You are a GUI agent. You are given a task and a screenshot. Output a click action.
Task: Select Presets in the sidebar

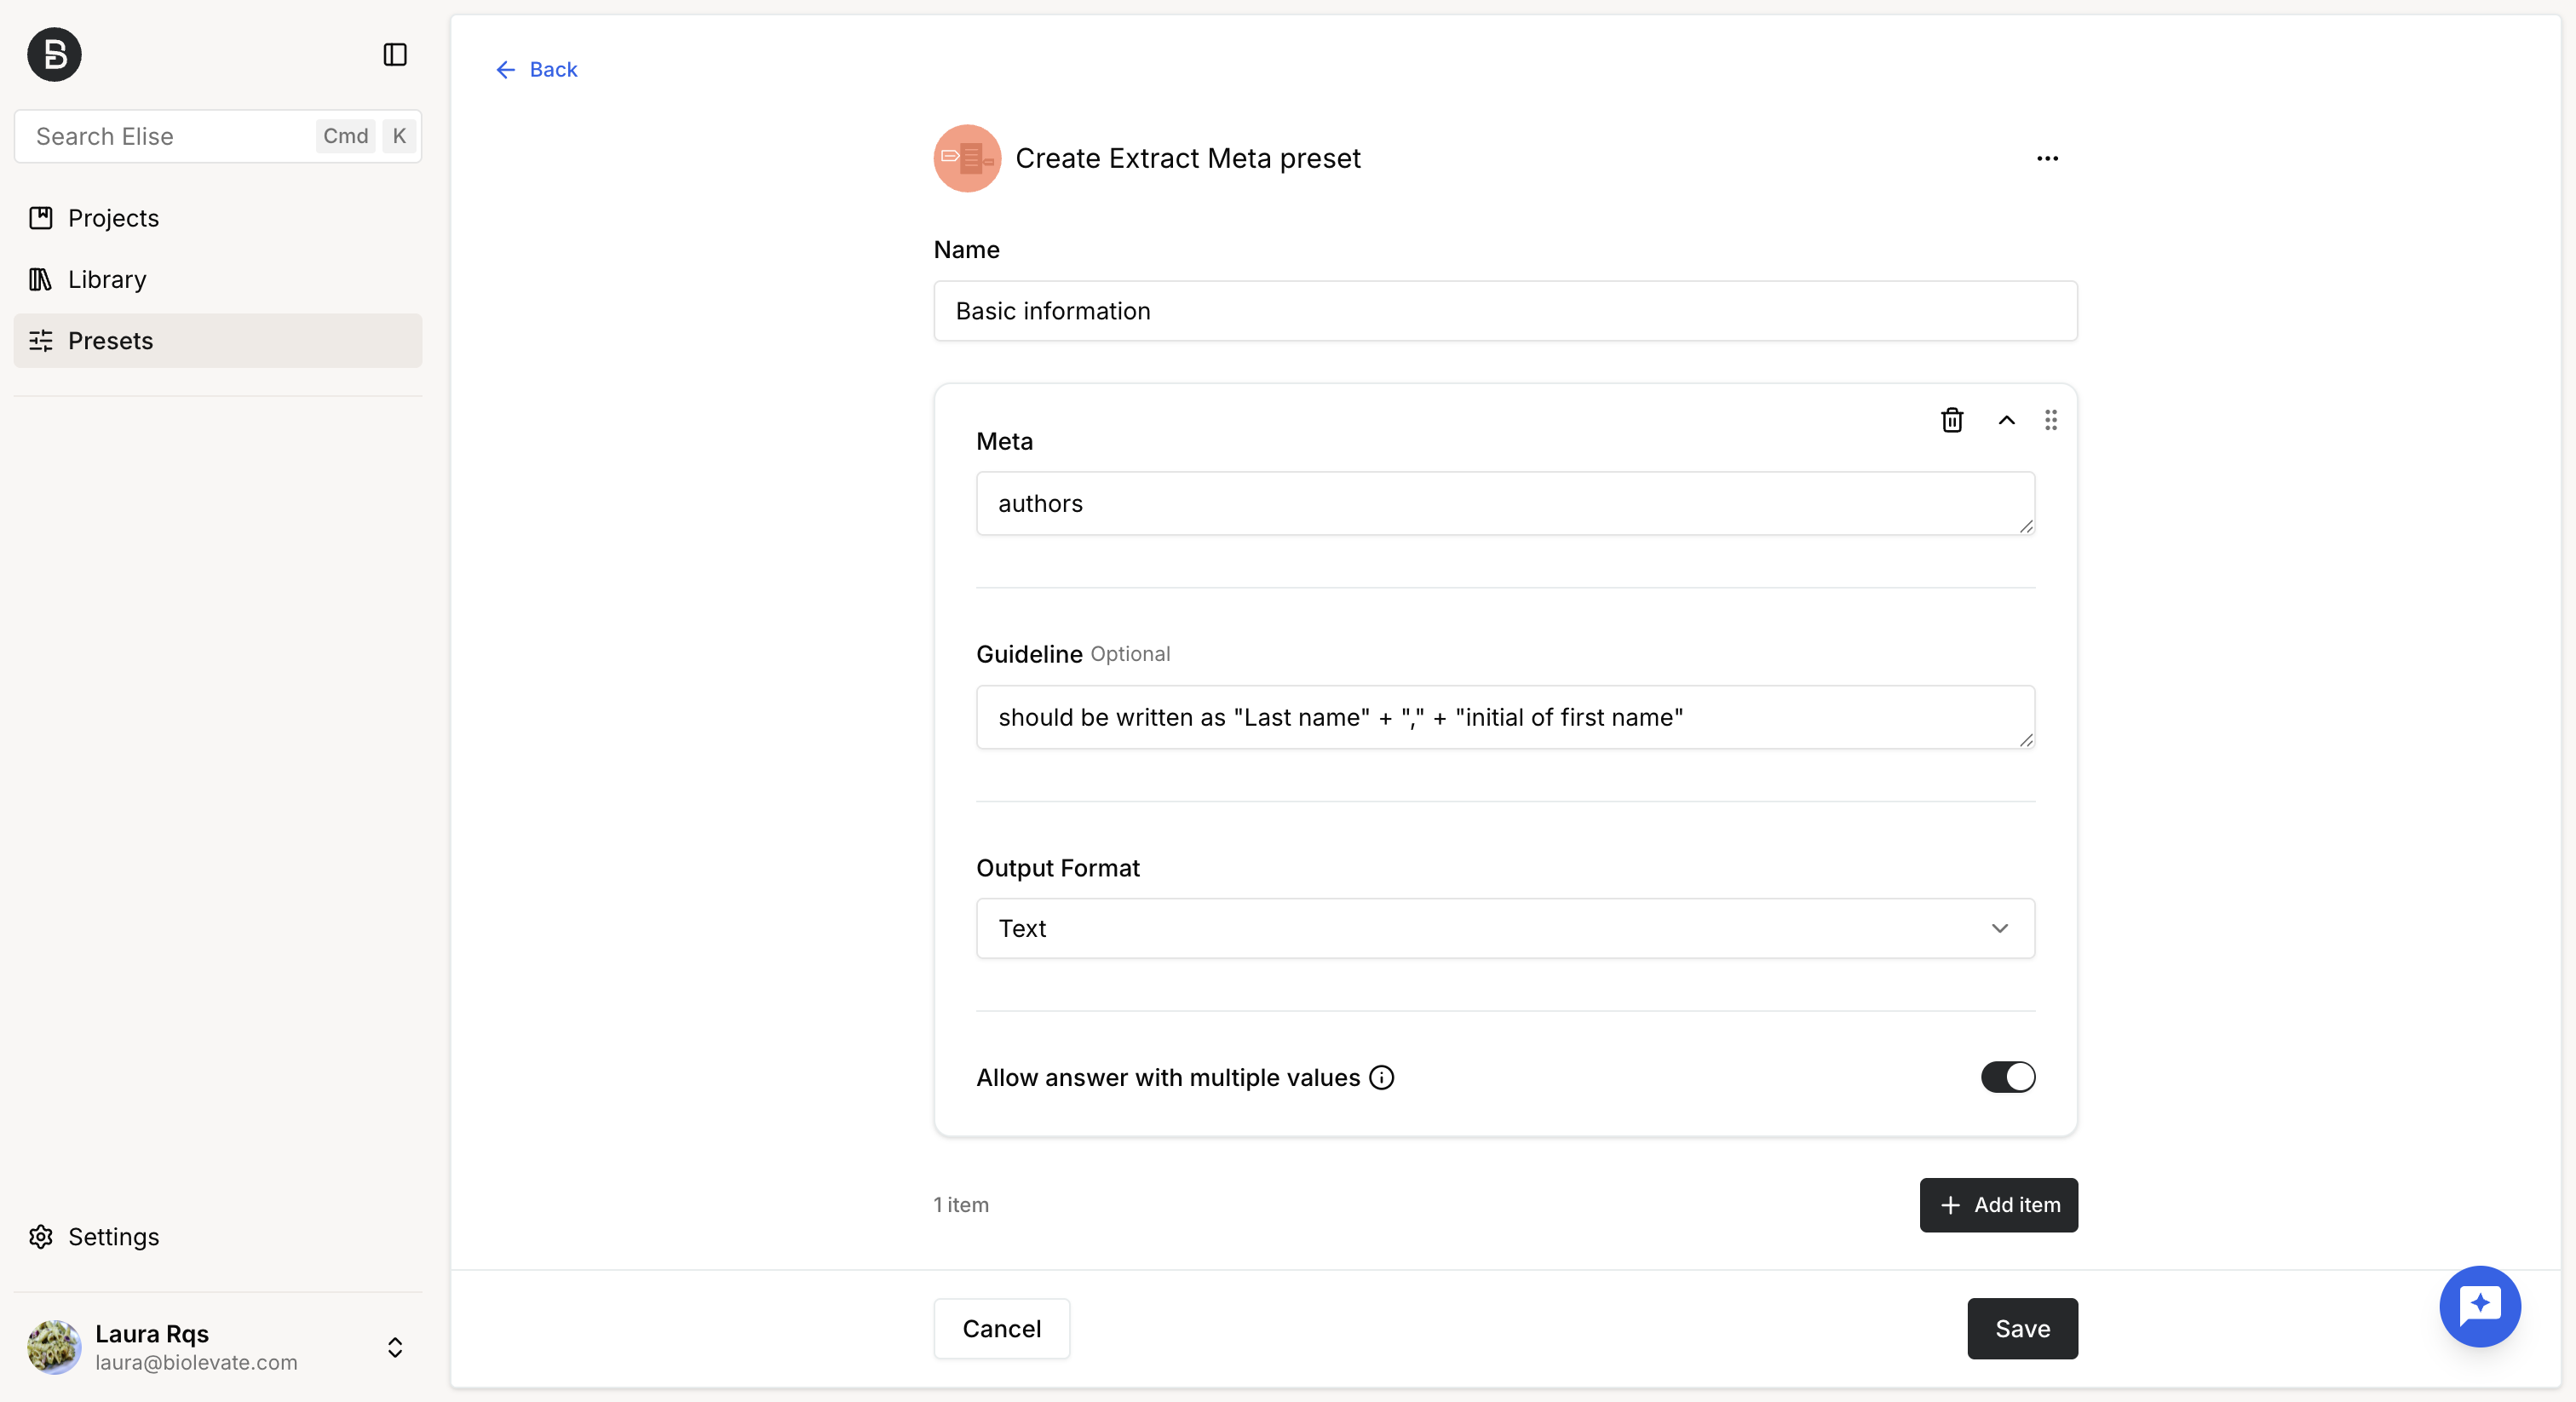218,340
